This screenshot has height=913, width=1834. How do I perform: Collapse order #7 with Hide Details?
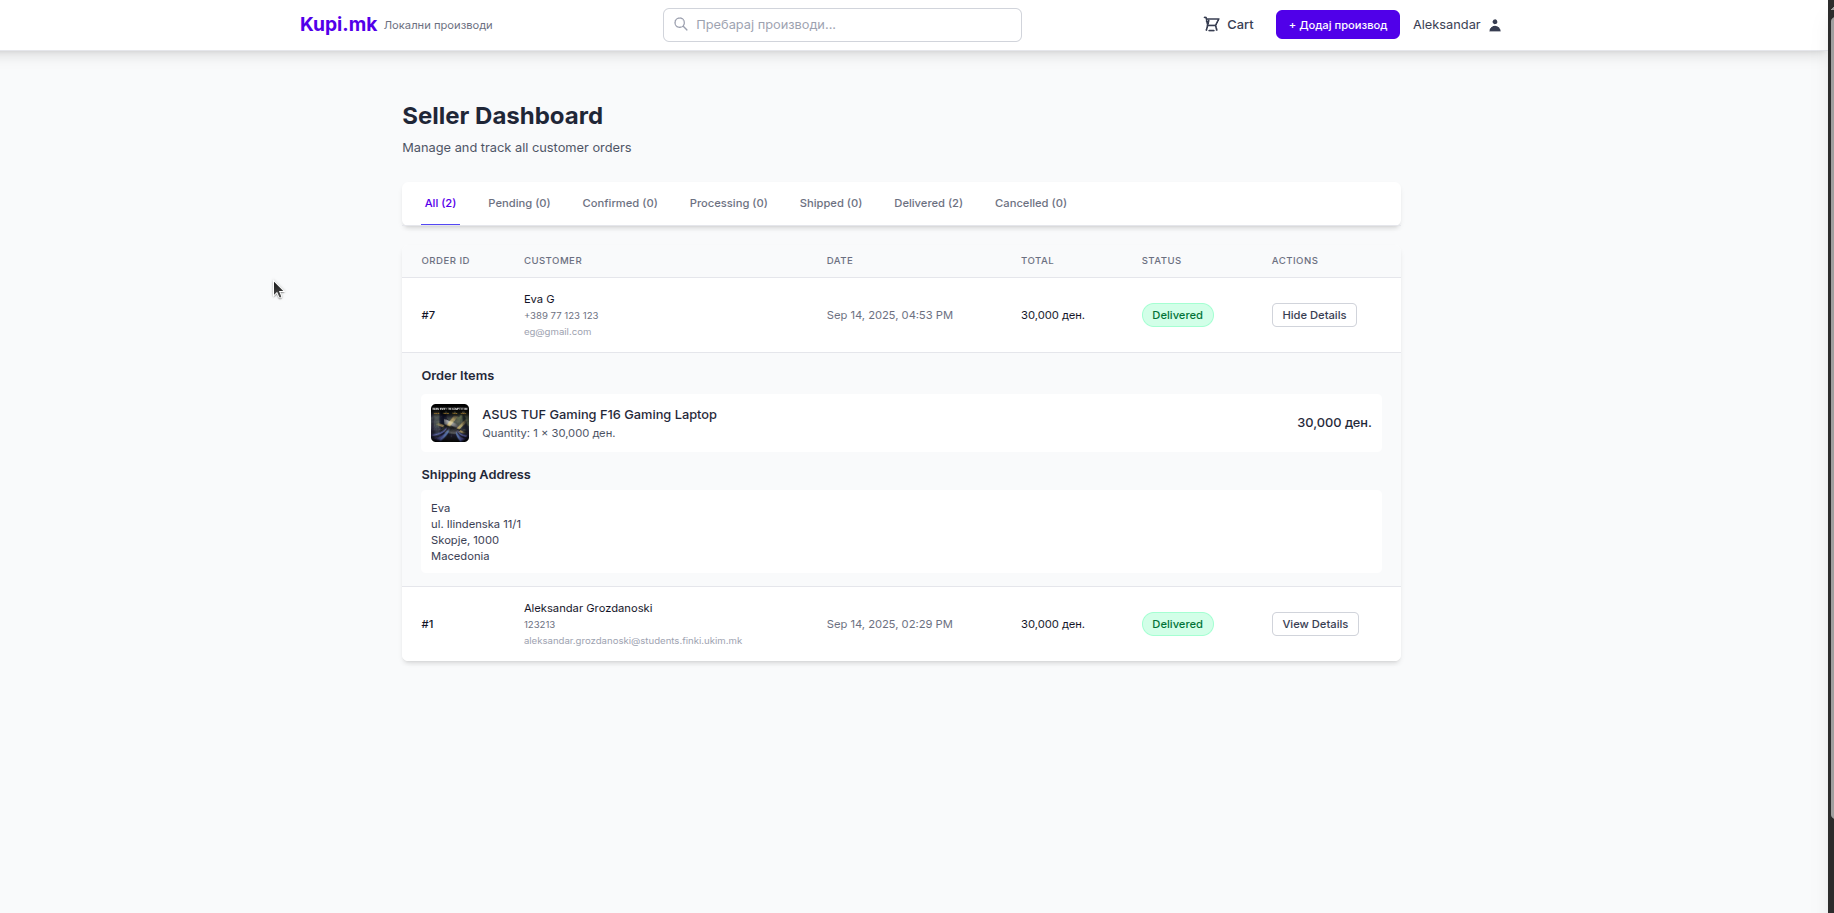coord(1313,315)
